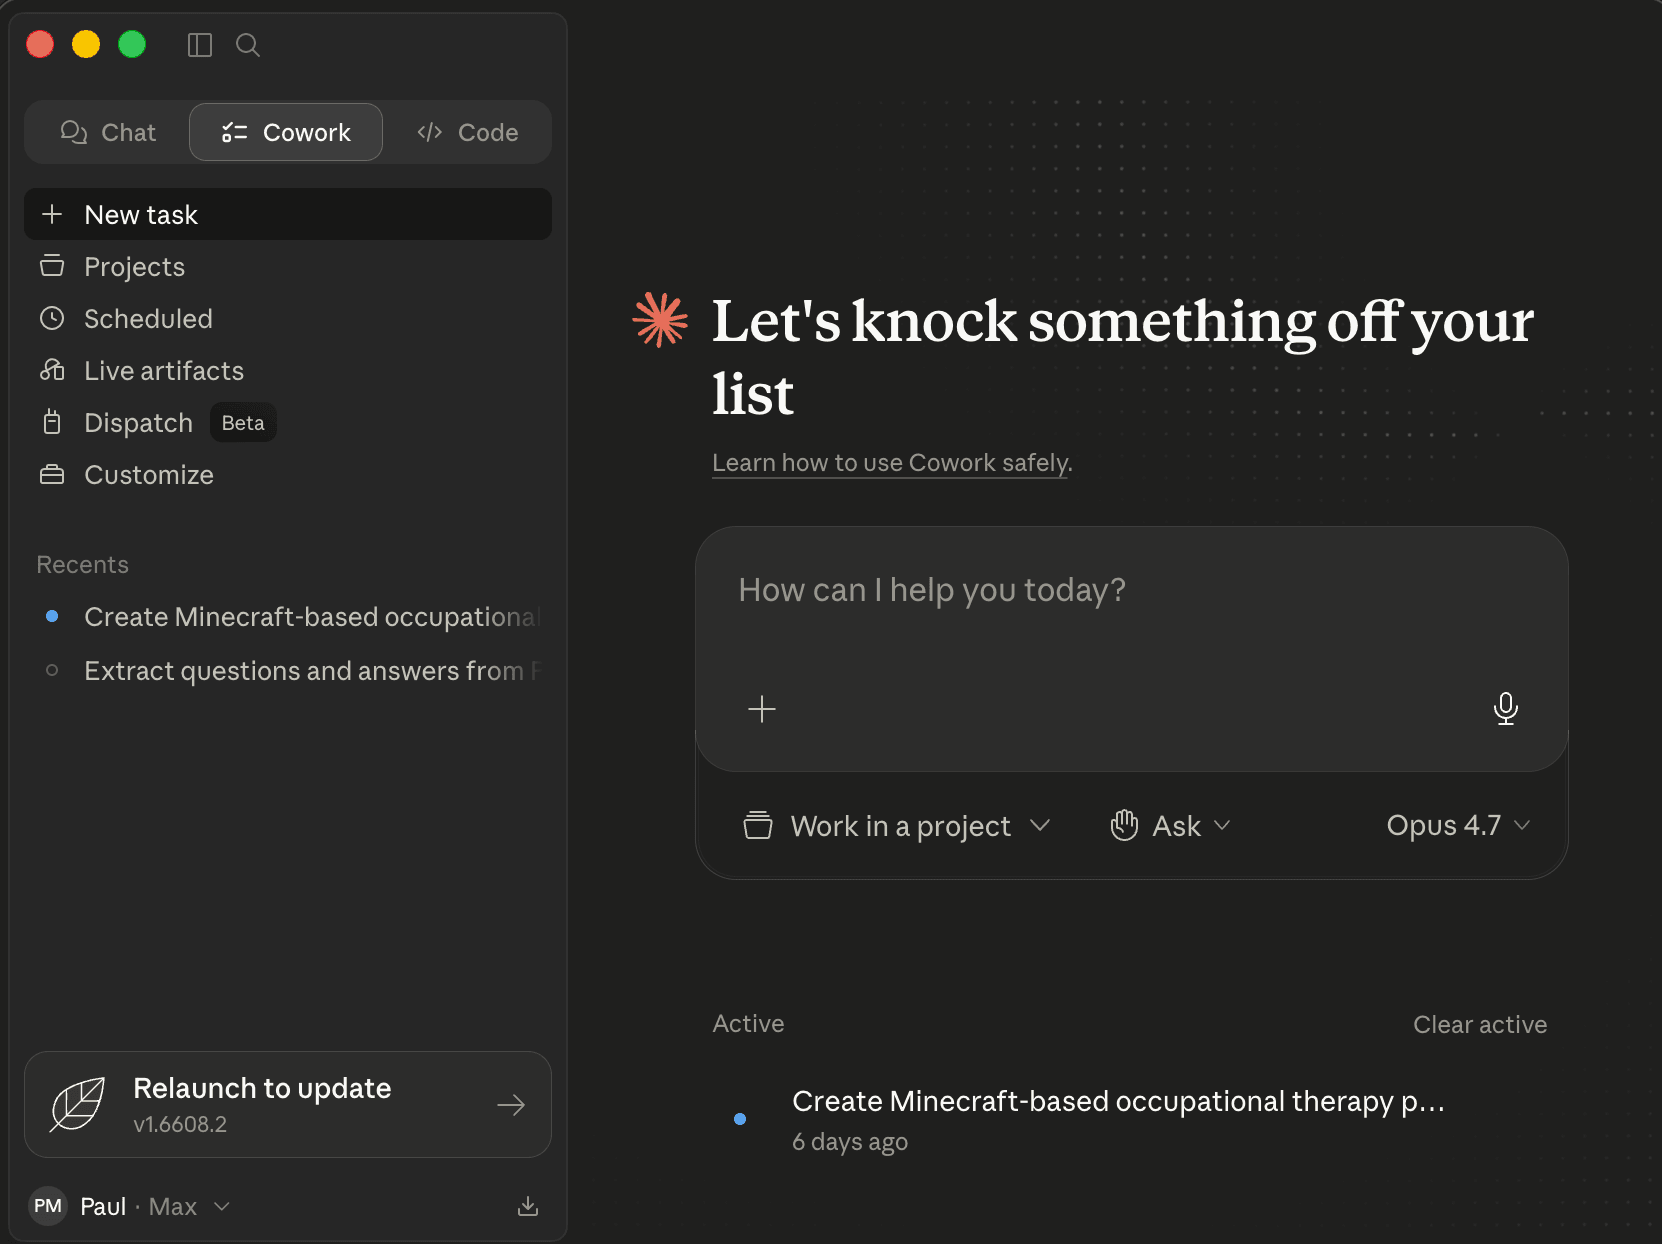Open 'Learn how to use Cowork safely' link
Image resolution: width=1662 pixels, height=1244 pixels.
click(x=892, y=463)
